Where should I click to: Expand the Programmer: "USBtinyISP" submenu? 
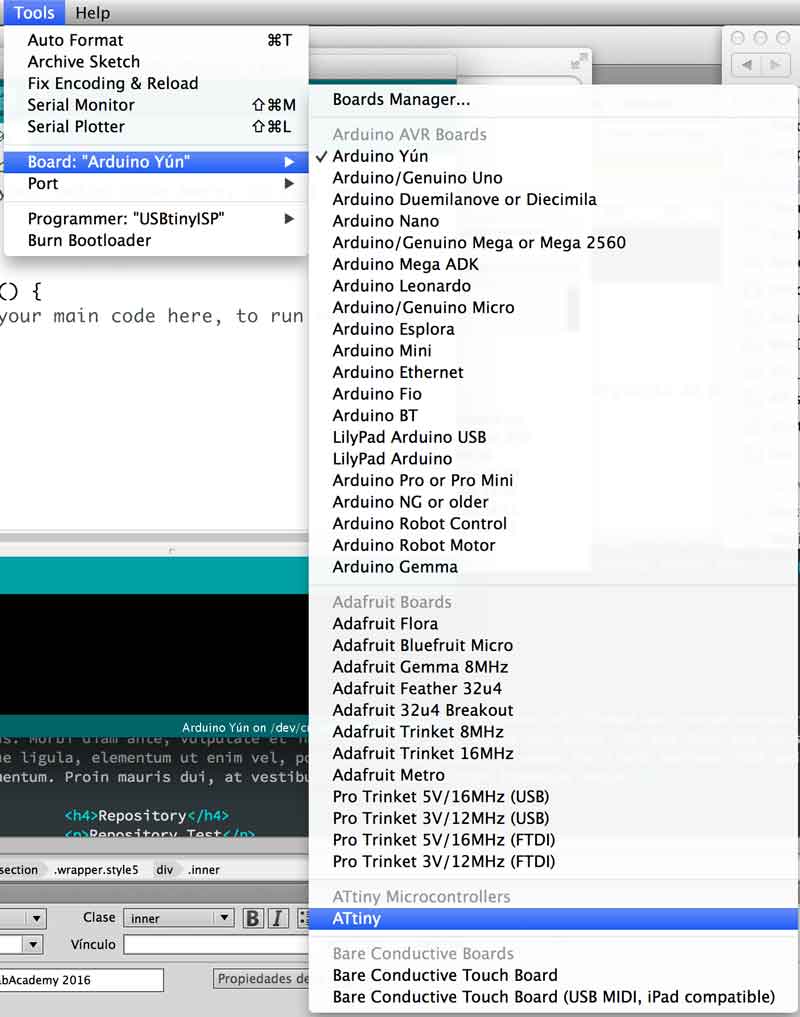[156, 219]
